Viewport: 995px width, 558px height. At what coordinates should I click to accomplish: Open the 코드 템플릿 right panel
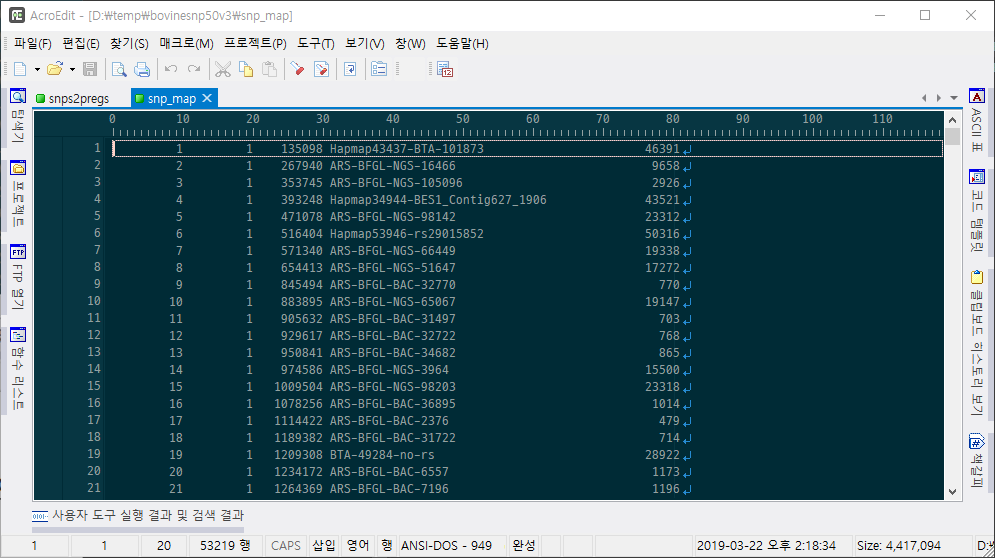coord(977,211)
